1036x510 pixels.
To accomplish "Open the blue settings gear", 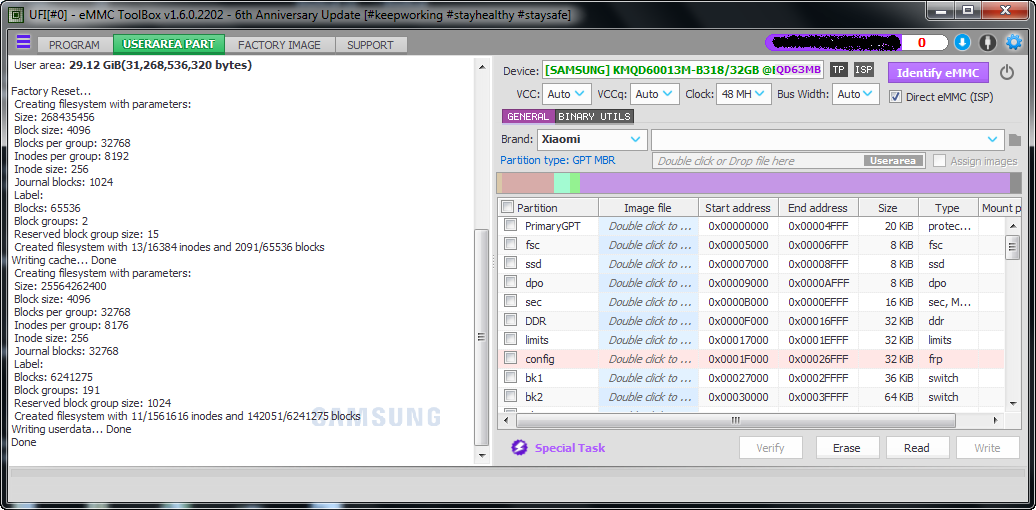I will coord(1014,42).
